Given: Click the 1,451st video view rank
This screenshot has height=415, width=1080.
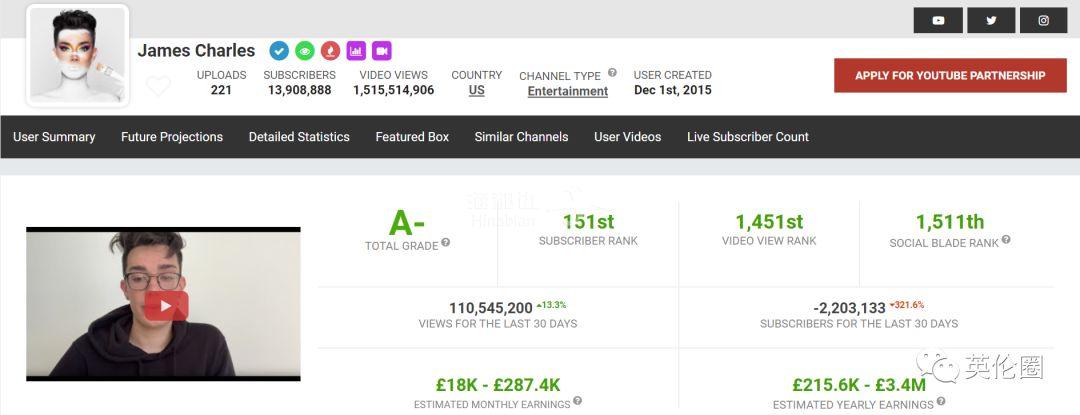Looking at the screenshot, I should pyautogui.click(x=769, y=222).
